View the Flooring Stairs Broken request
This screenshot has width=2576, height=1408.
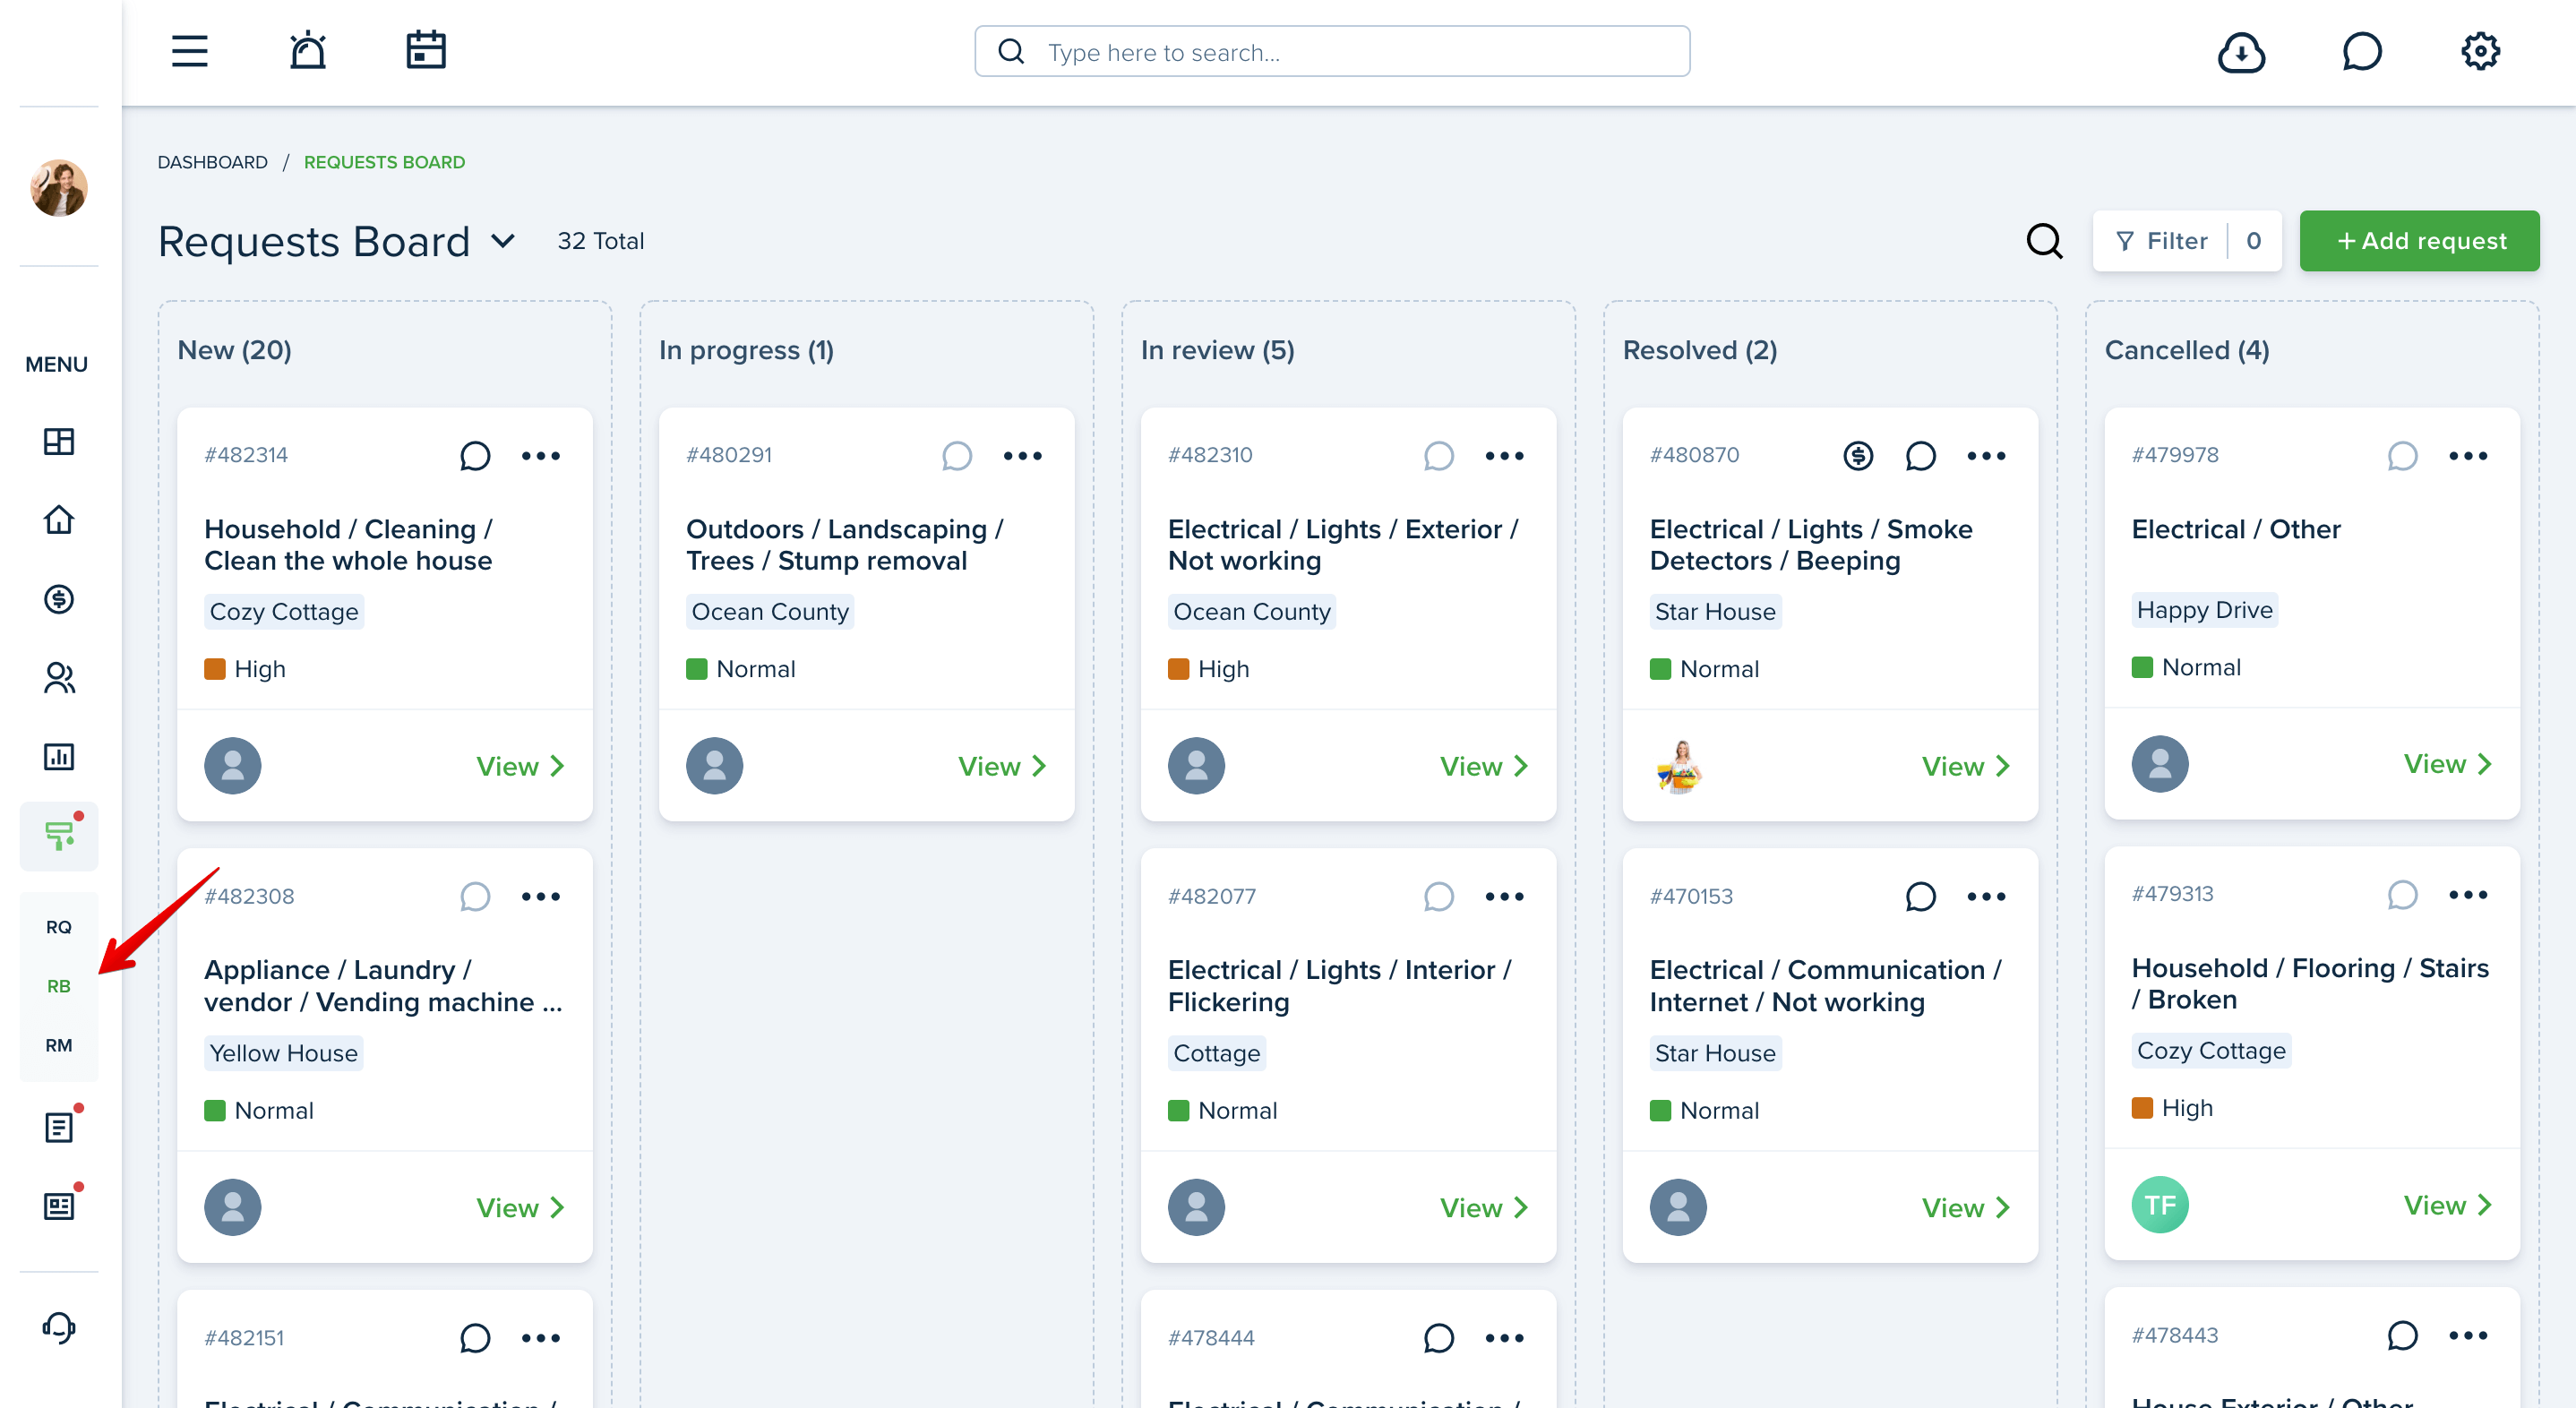coord(2448,1206)
